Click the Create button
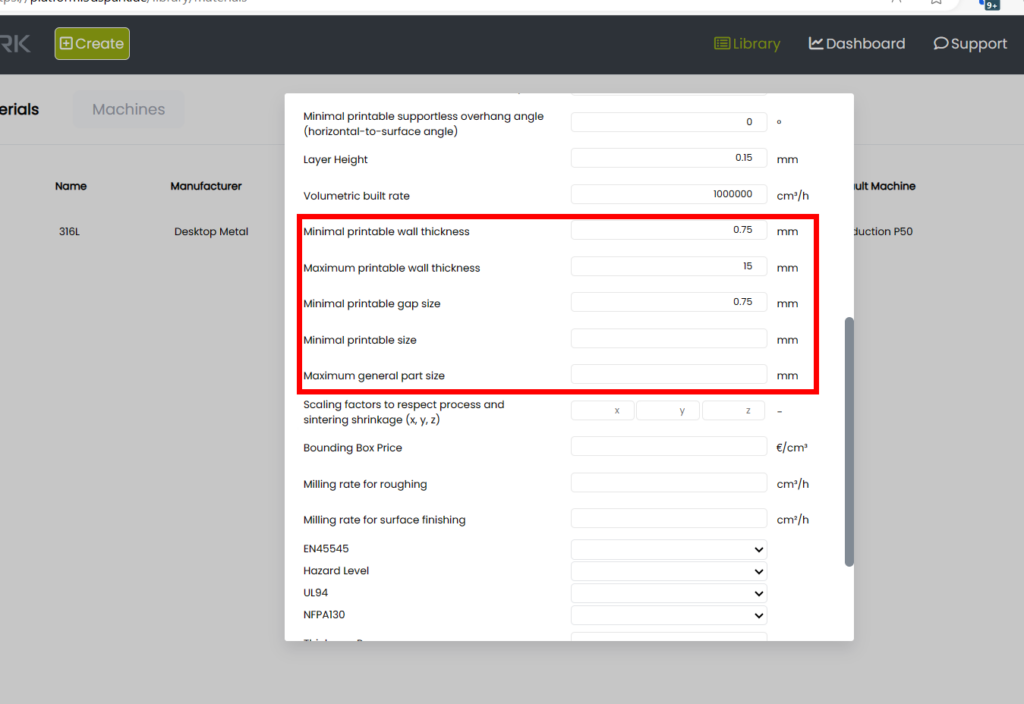1024x704 pixels. click(x=92, y=43)
